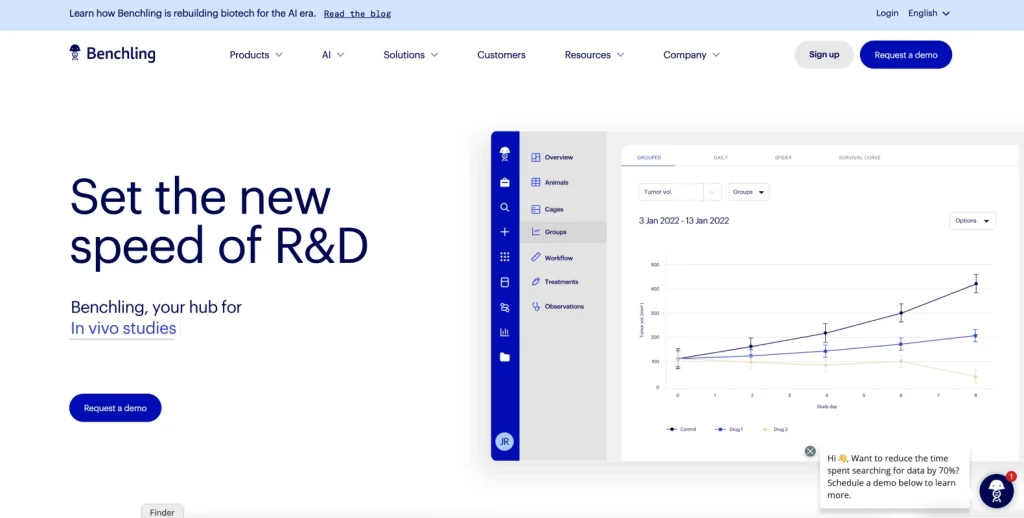Screen dimensions: 1024x518
Task: Click the magnifier search icon in sidebar
Action: (x=505, y=208)
